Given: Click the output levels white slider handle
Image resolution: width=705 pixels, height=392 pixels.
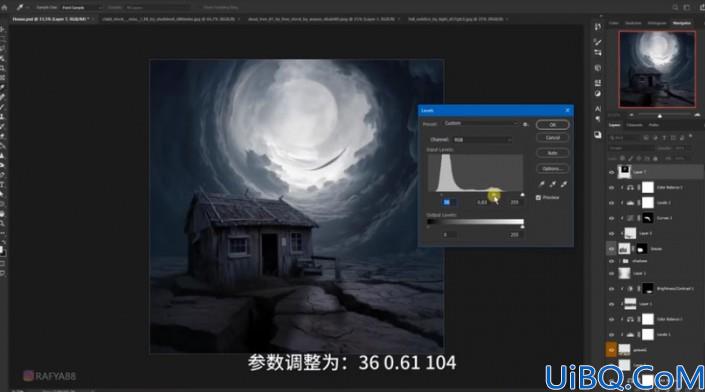Looking at the screenshot, I should click(522, 227).
